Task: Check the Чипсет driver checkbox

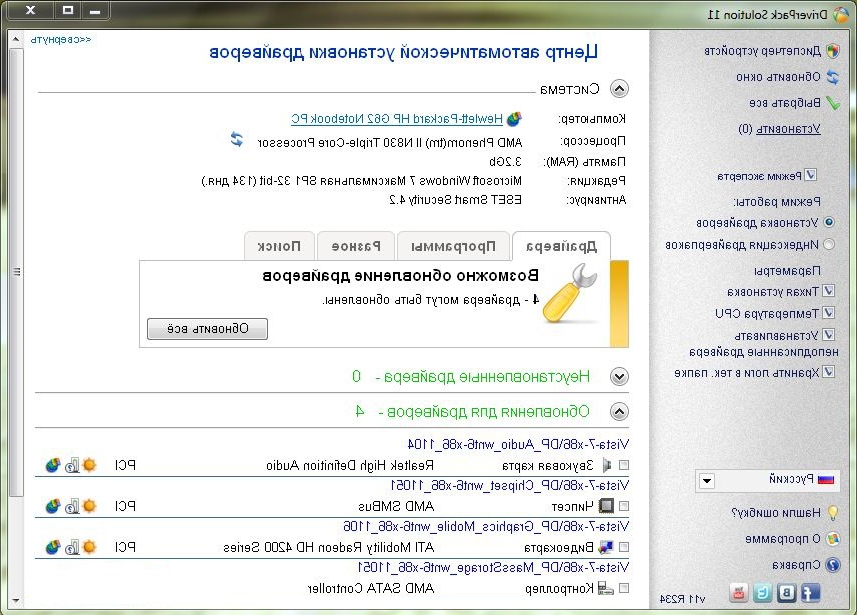Action: [624, 506]
